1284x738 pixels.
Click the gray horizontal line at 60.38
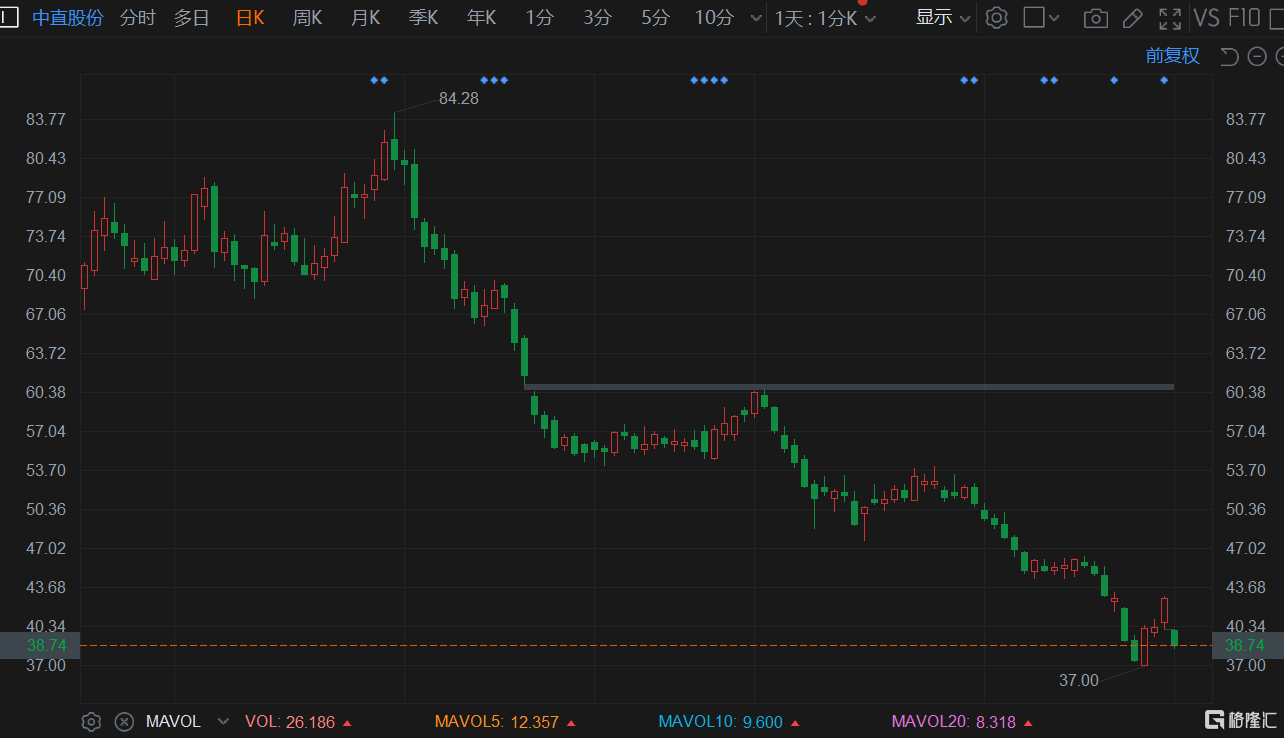(848, 387)
